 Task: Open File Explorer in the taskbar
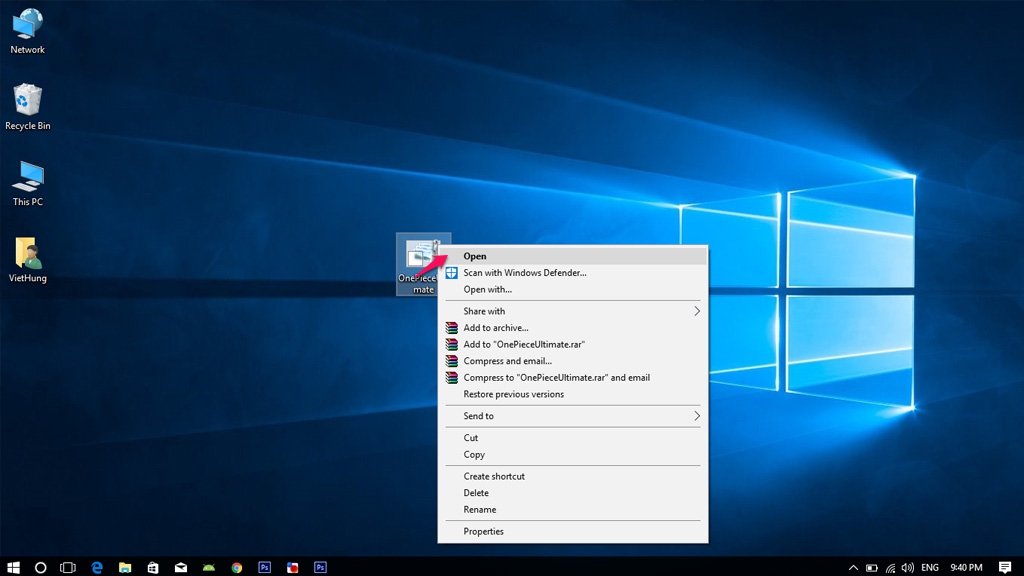[125, 567]
